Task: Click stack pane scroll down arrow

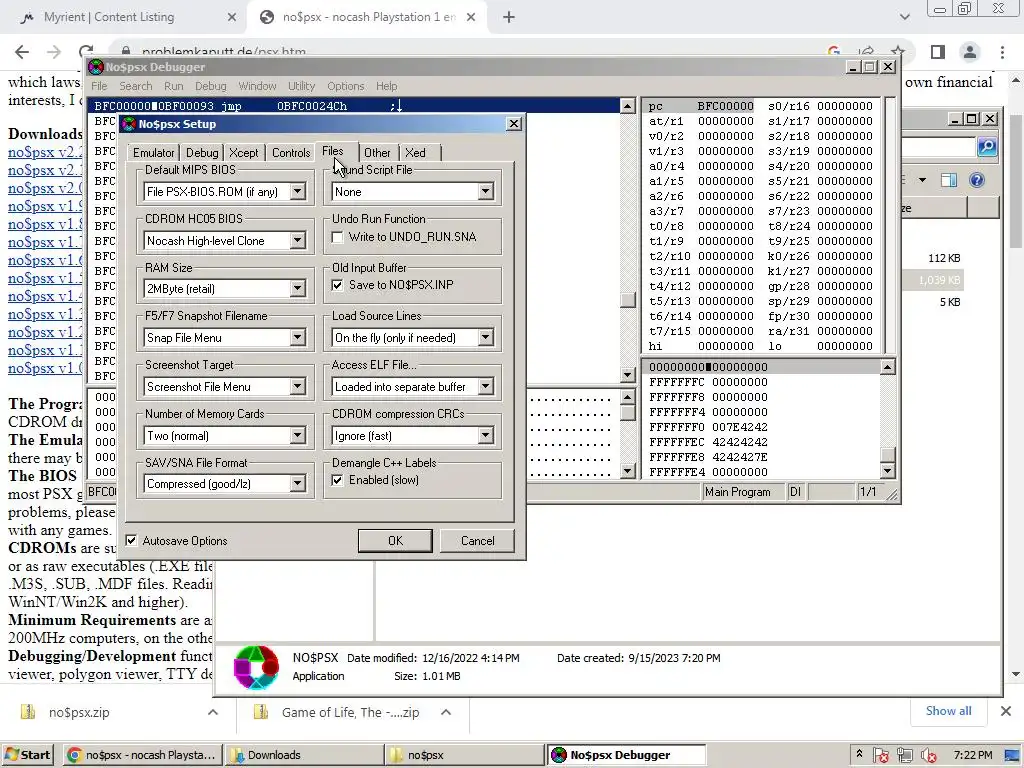Action: 887,470
